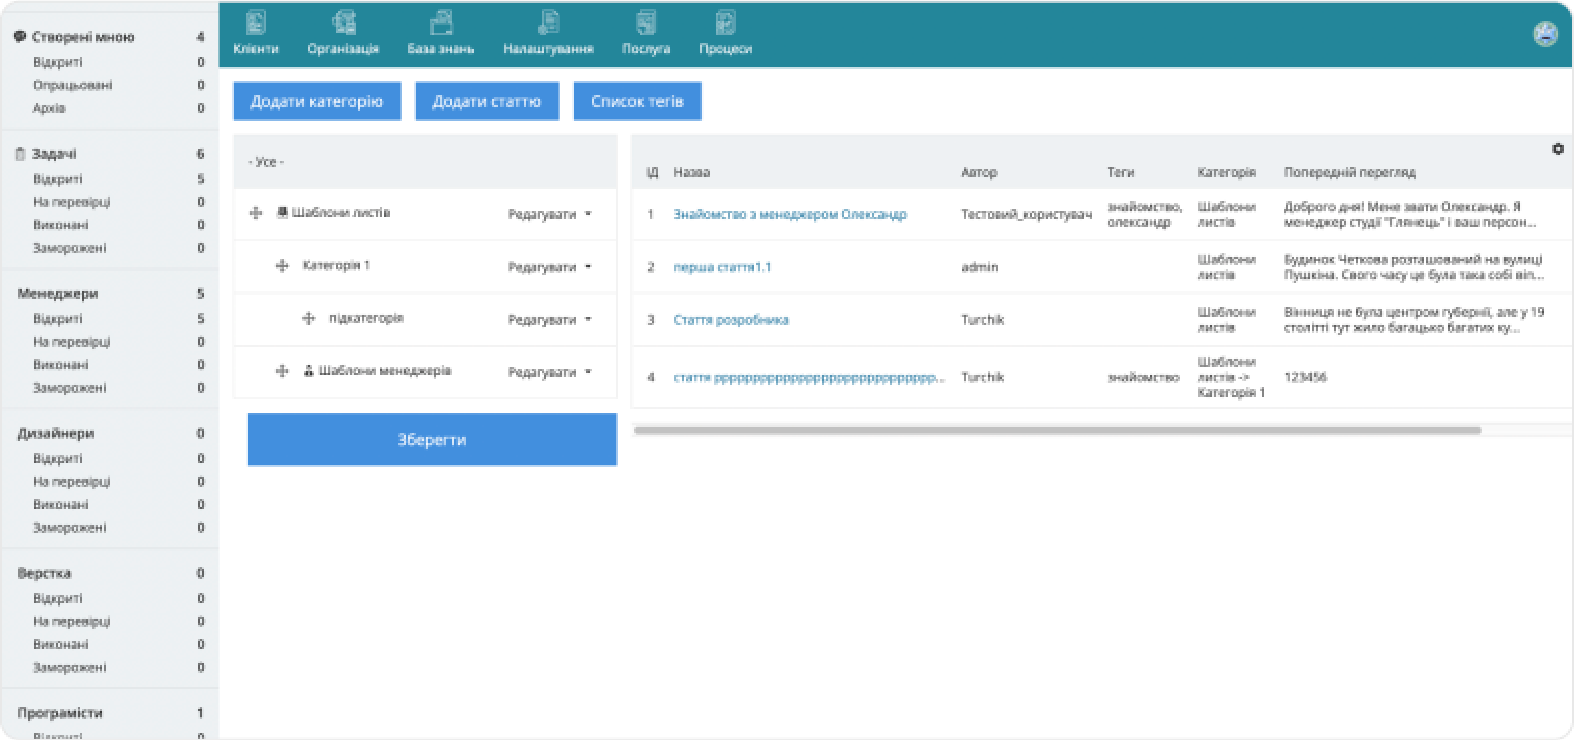The width and height of the screenshot is (1574, 740).
Task: Open article Знайомство з менеджером Олександр
Action: 790,214
